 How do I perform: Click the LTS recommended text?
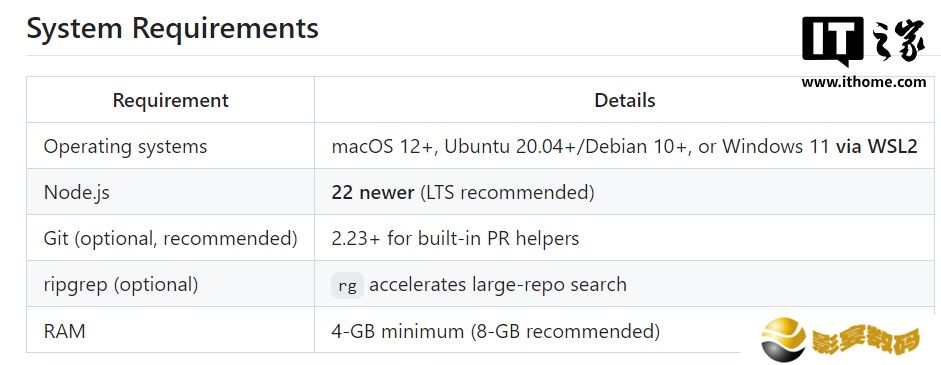click(507, 193)
